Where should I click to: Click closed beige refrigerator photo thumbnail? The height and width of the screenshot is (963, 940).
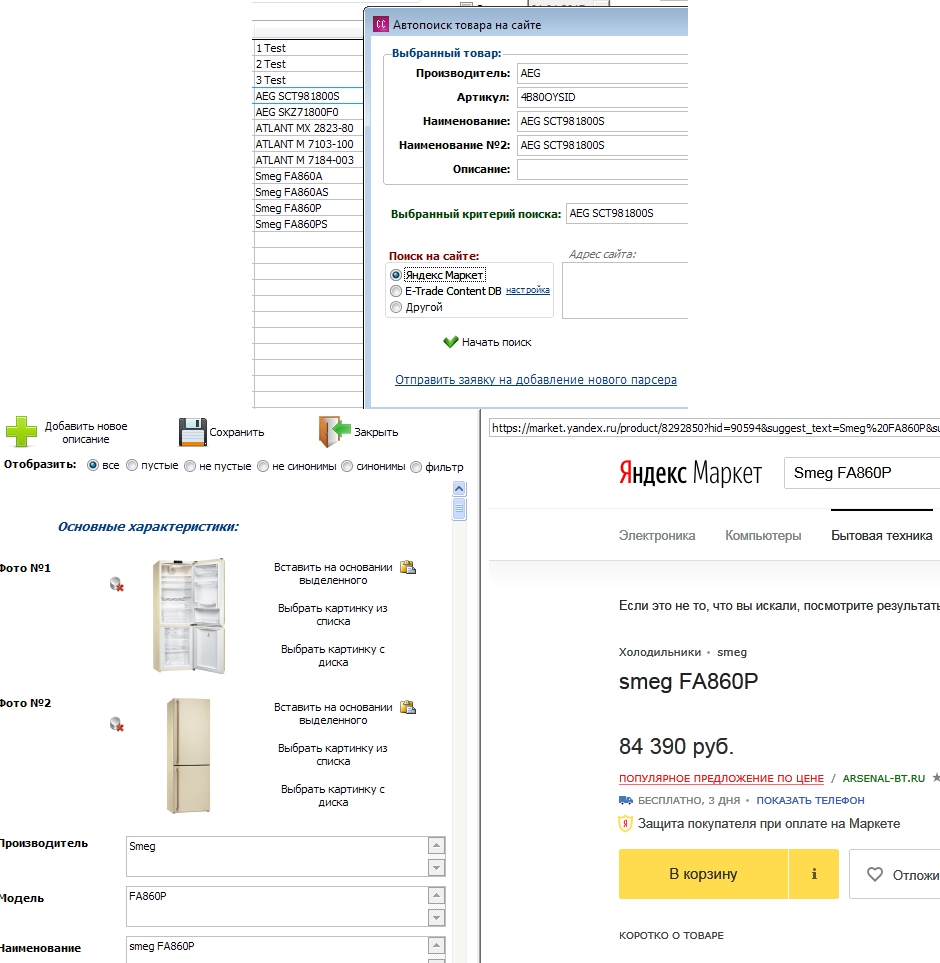coord(188,755)
